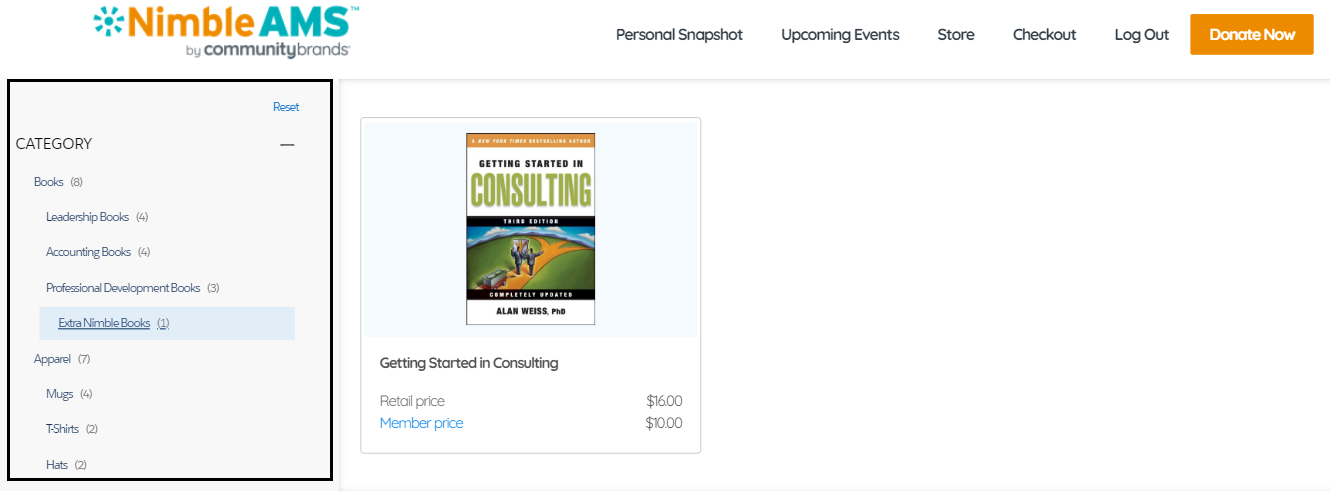Filter by Accounting Books
This screenshot has height=491, width=1330.
[89, 252]
